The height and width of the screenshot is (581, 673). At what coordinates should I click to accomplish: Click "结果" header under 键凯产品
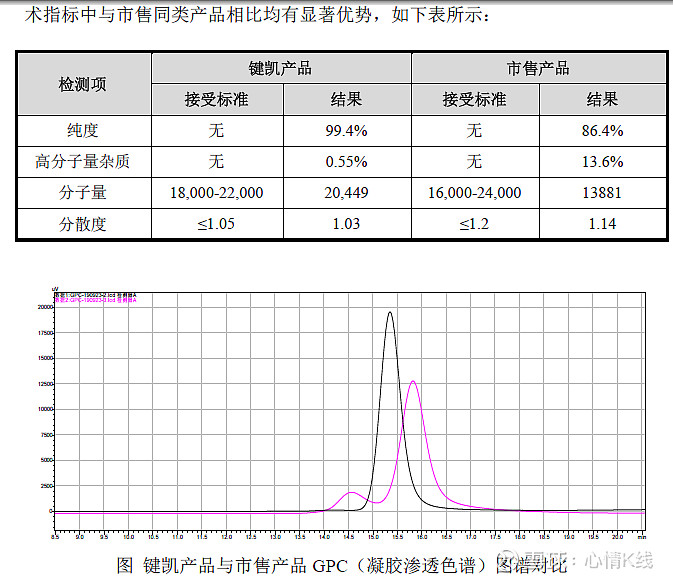coord(347,100)
